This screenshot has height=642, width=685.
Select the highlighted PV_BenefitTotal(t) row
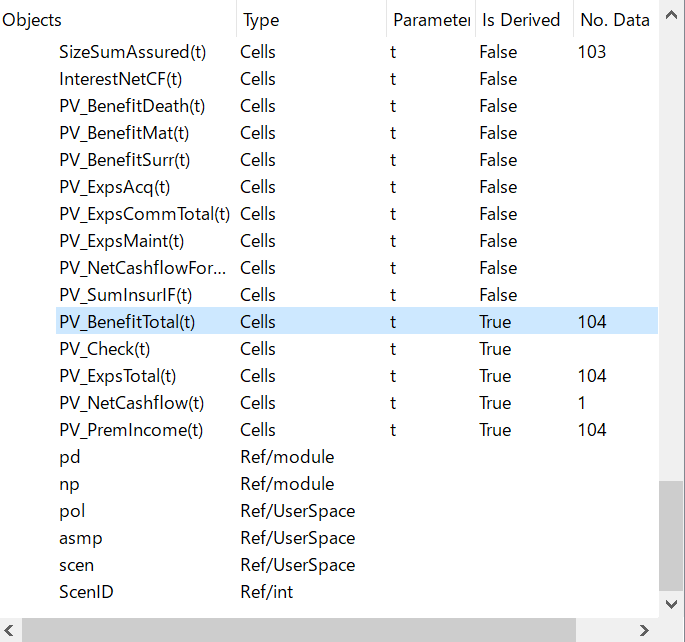pyautogui.click(x=127, y=322)
